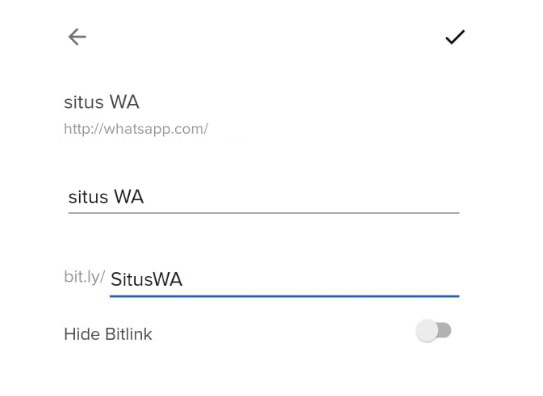Click whatsapp.com in the long URL line
The image size is (543, 396).
tap(156, 129)
